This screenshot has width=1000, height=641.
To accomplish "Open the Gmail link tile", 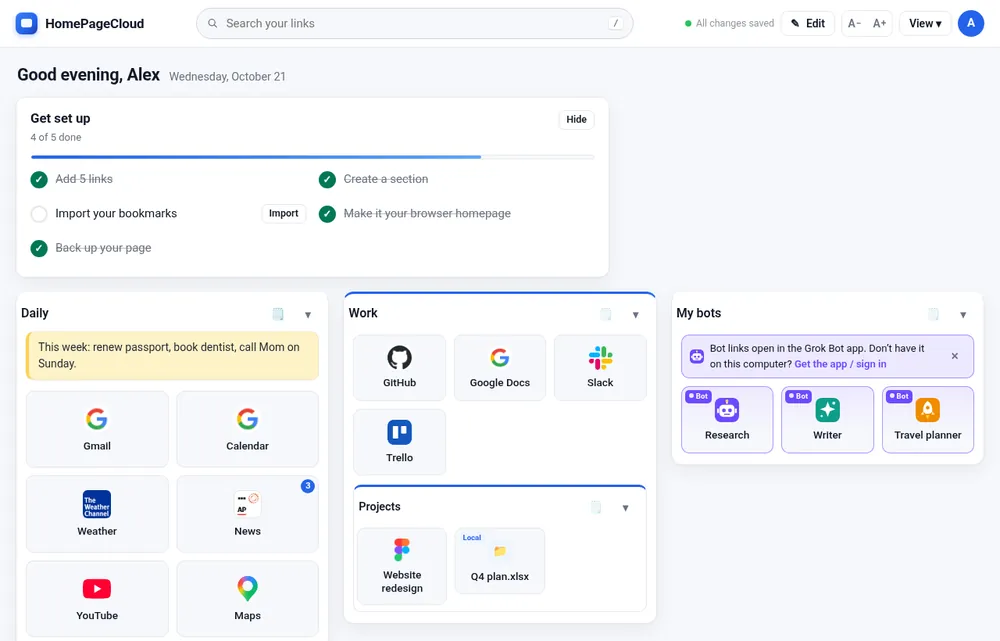I will point(97,429).
